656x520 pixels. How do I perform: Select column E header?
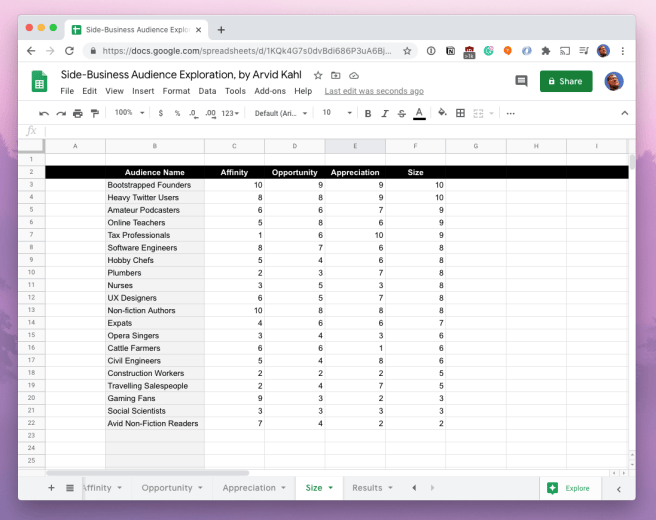(355, 146)
